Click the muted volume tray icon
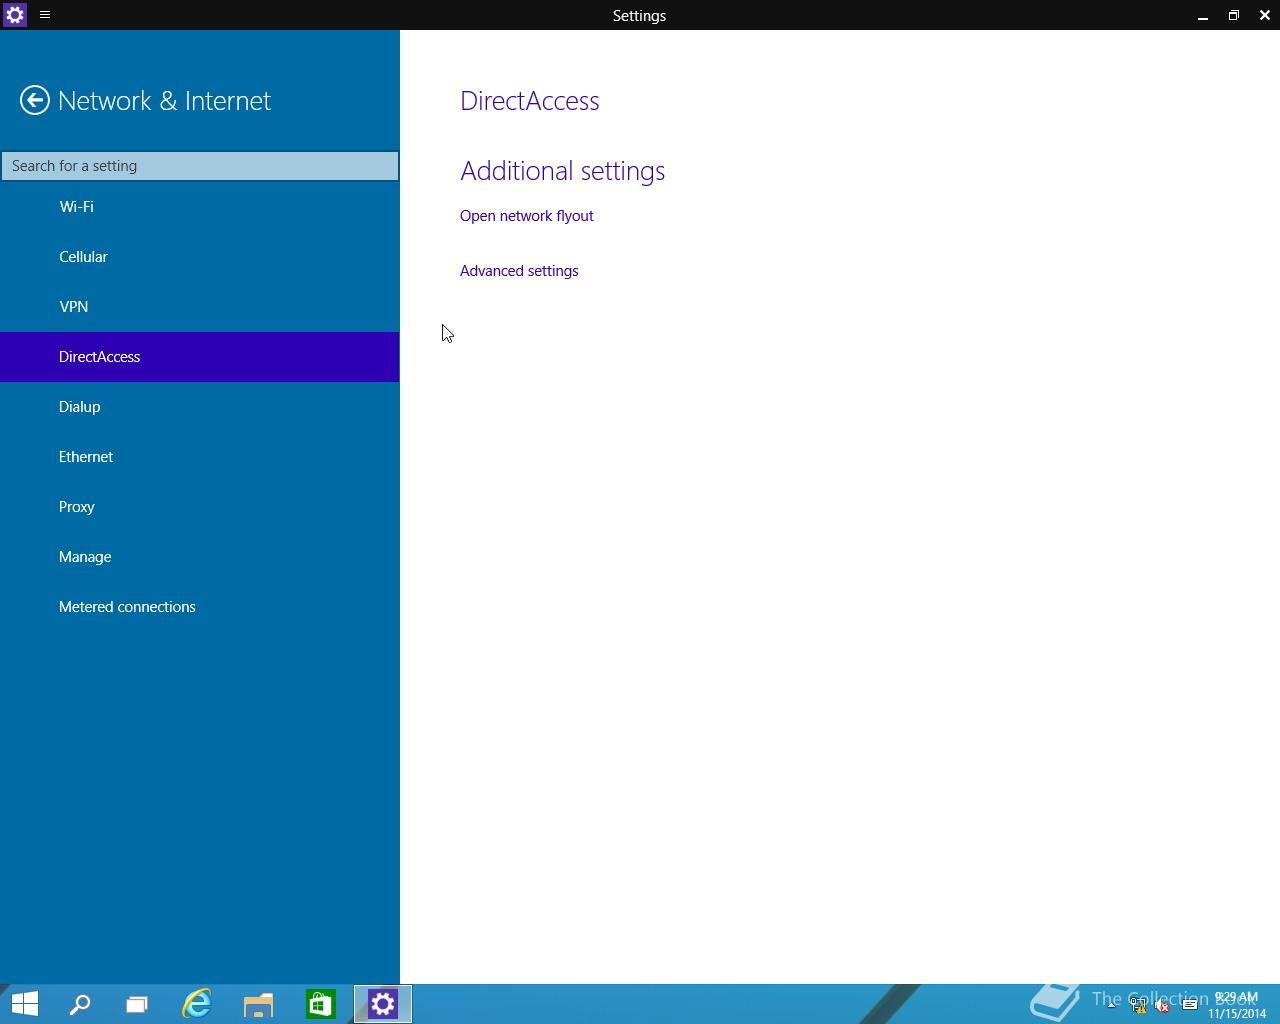This screenshot has height=1024, width=1280. [1163, 1005]
